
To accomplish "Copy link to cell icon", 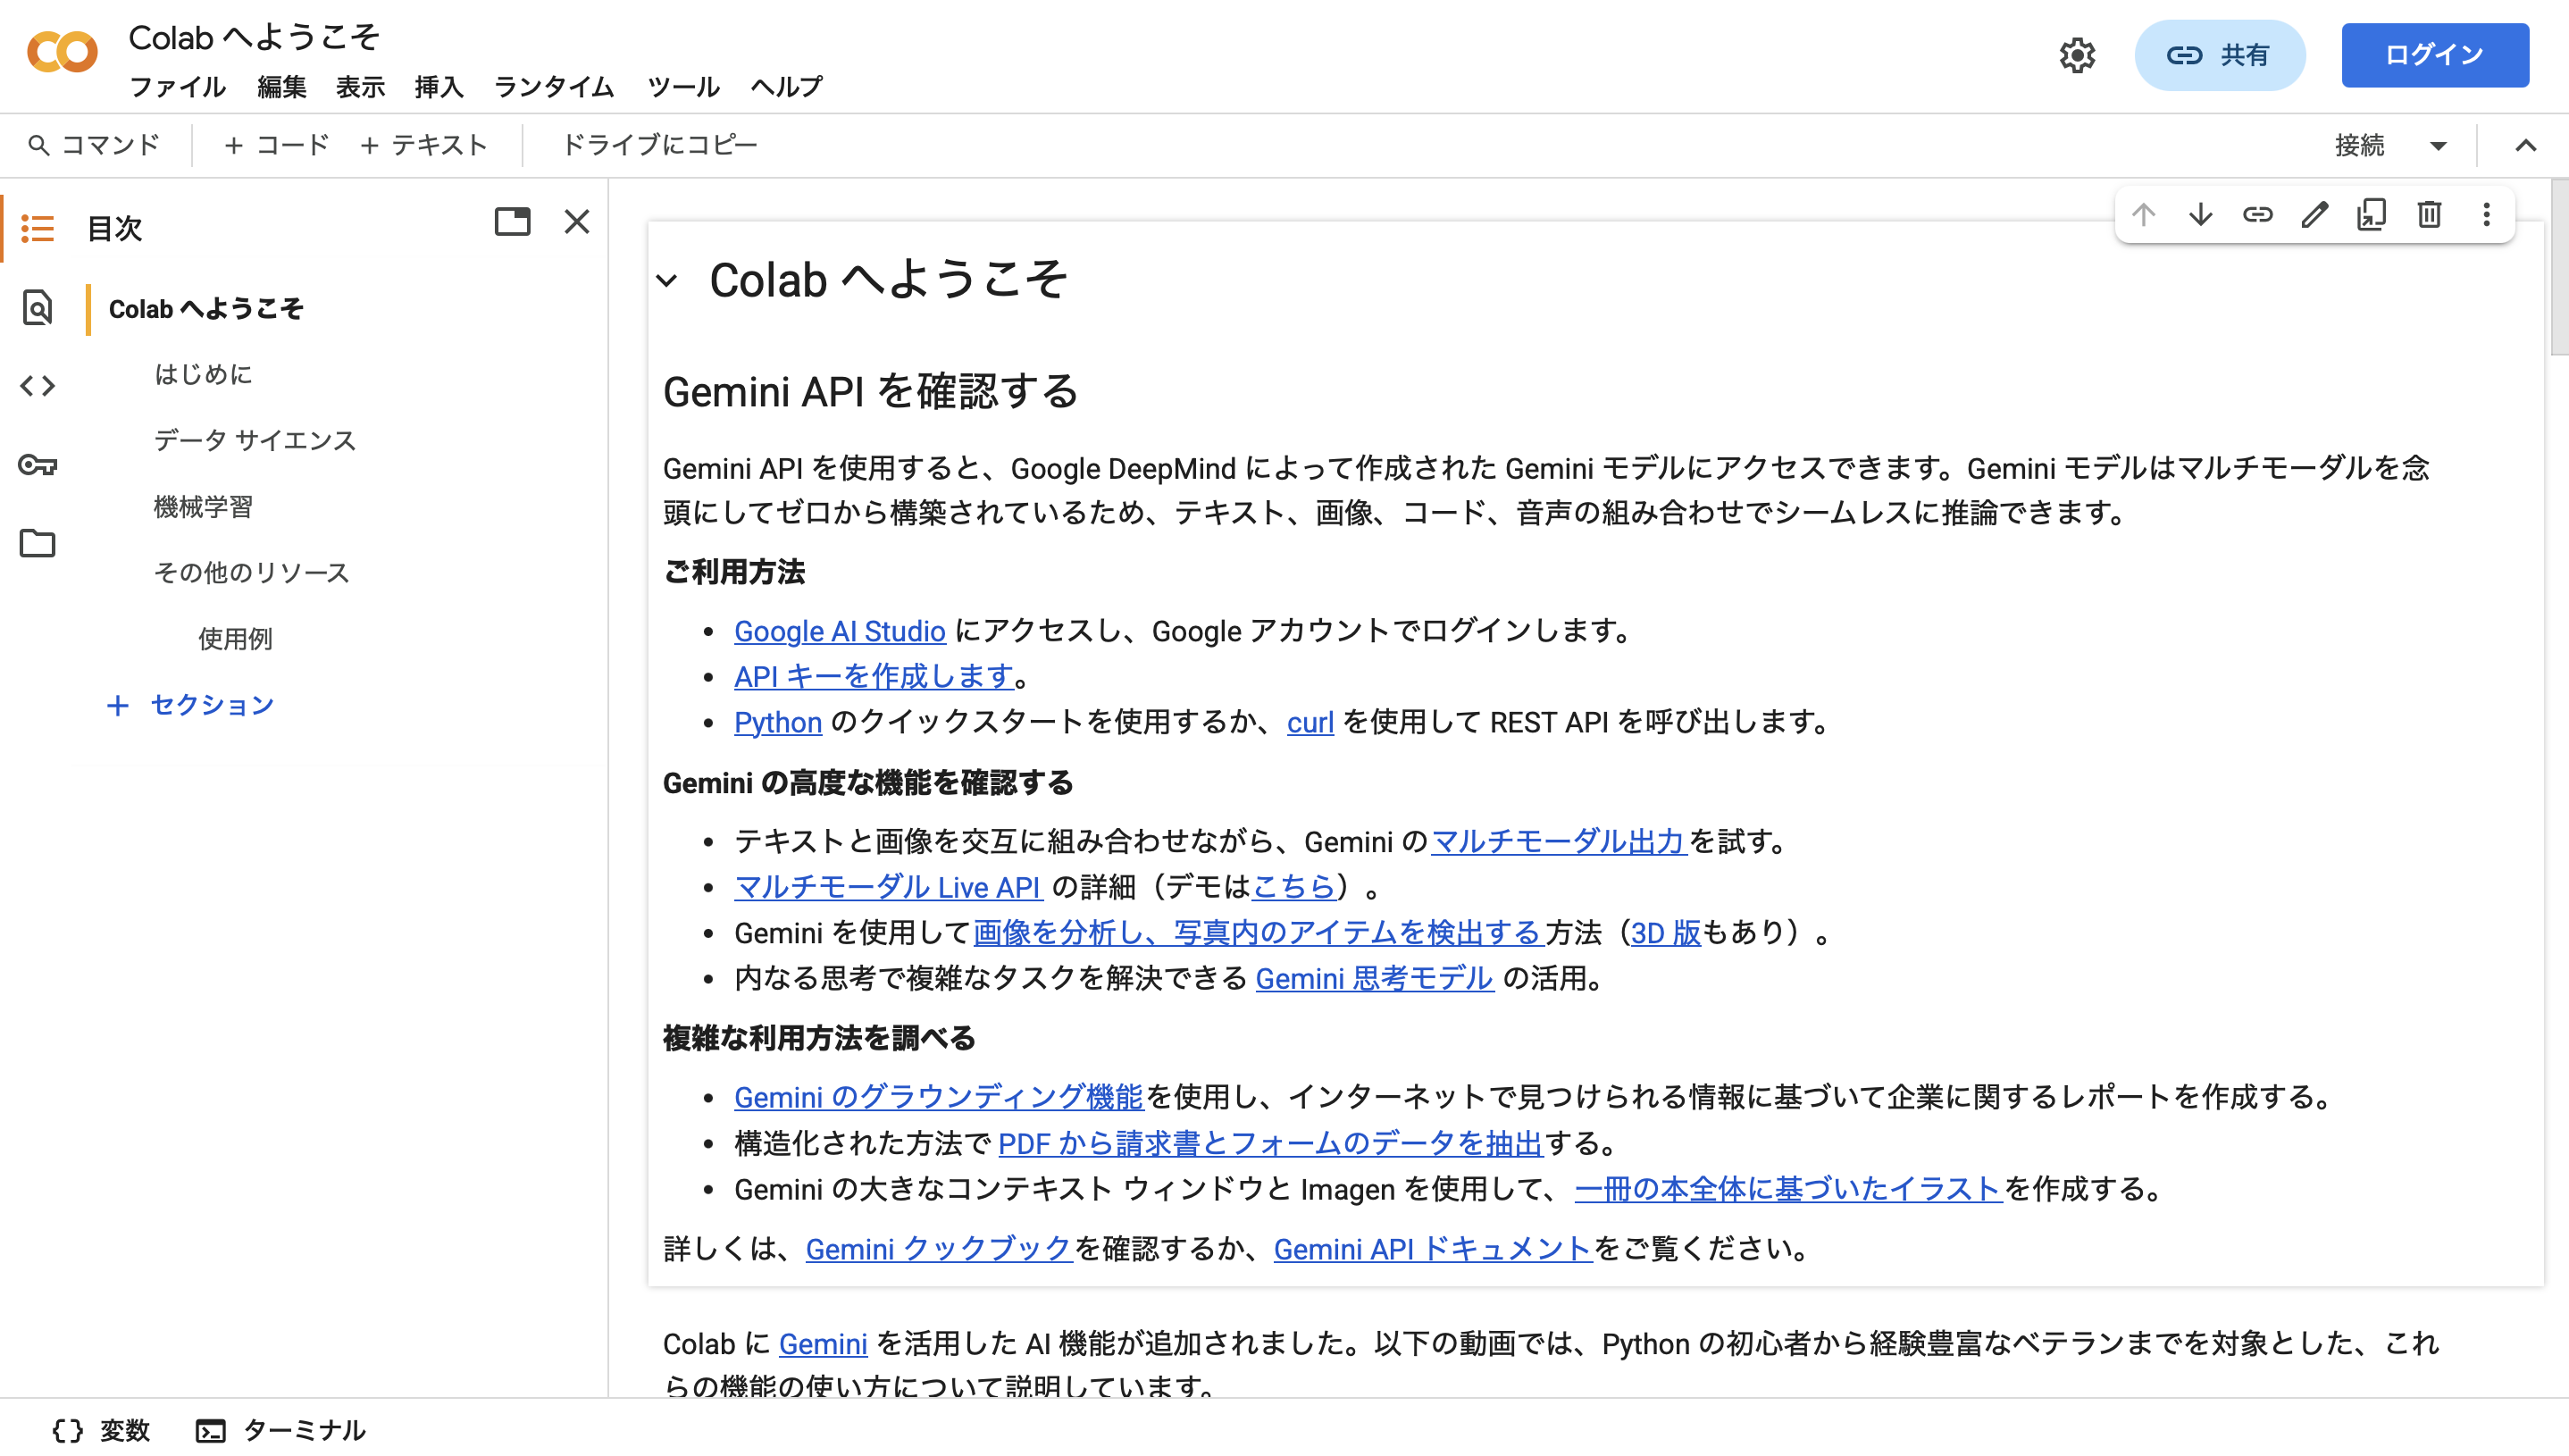I will point(2257,215).
